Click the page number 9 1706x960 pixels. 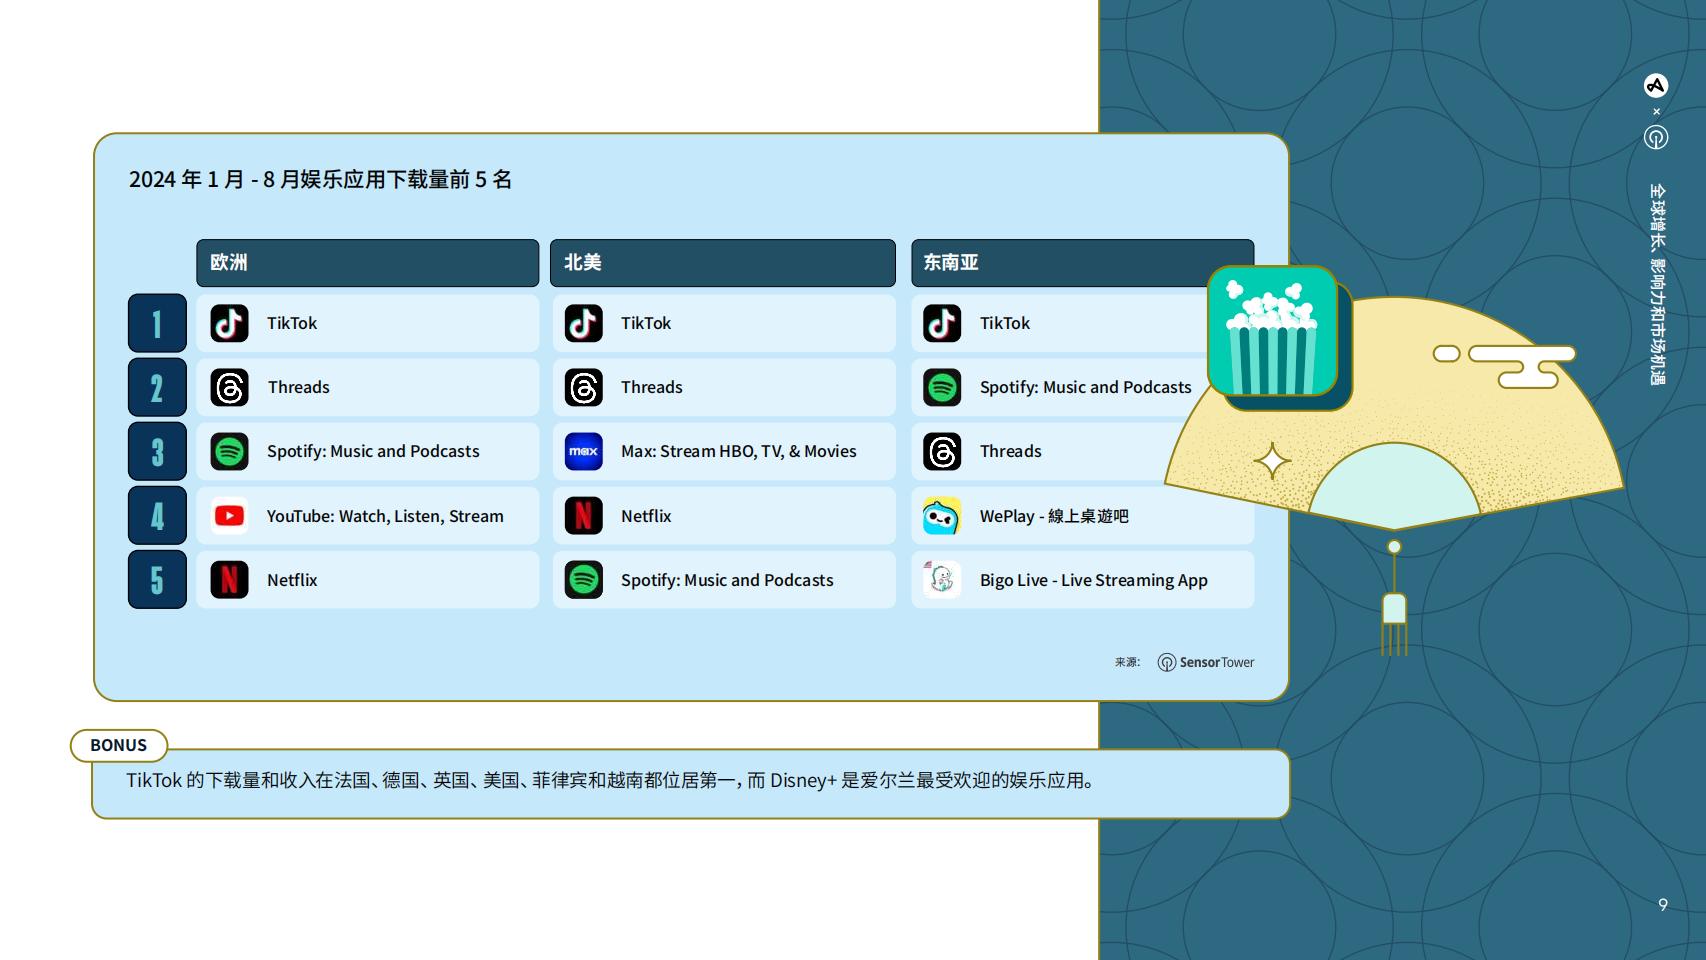tap(1663, 904)
